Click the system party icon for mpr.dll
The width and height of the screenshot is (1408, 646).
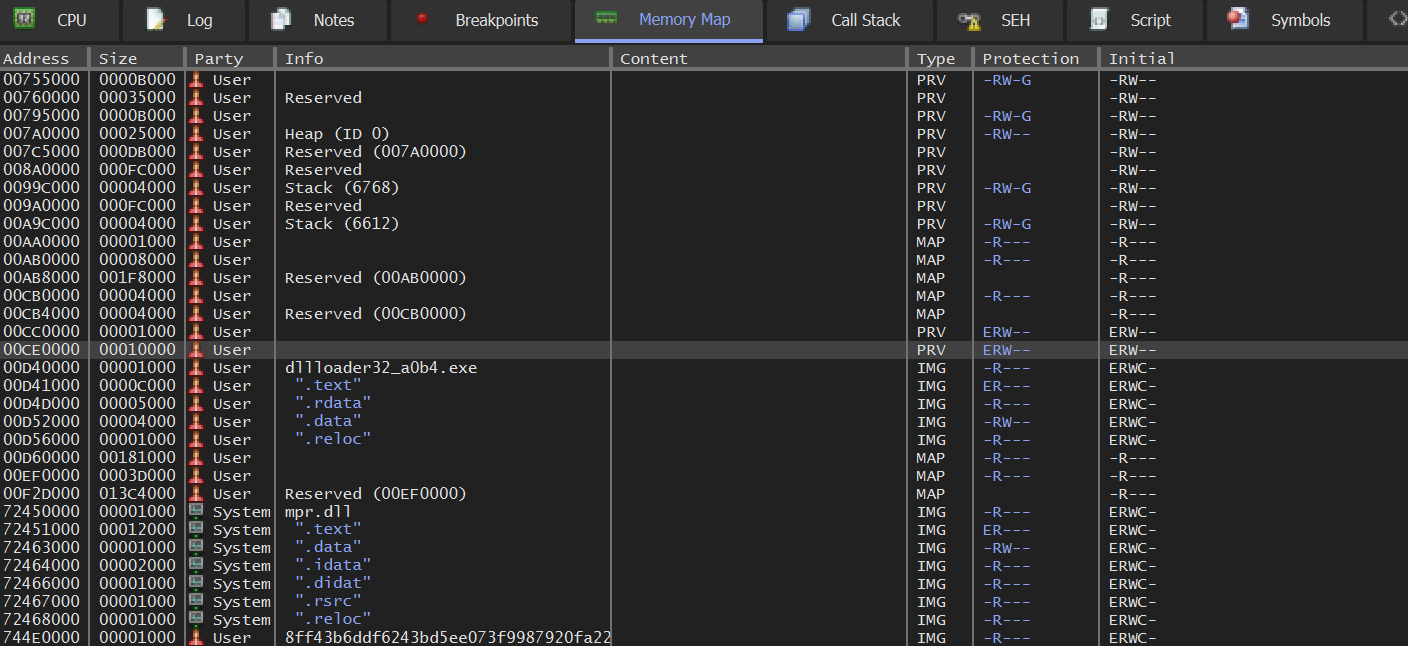pos(196,512)
